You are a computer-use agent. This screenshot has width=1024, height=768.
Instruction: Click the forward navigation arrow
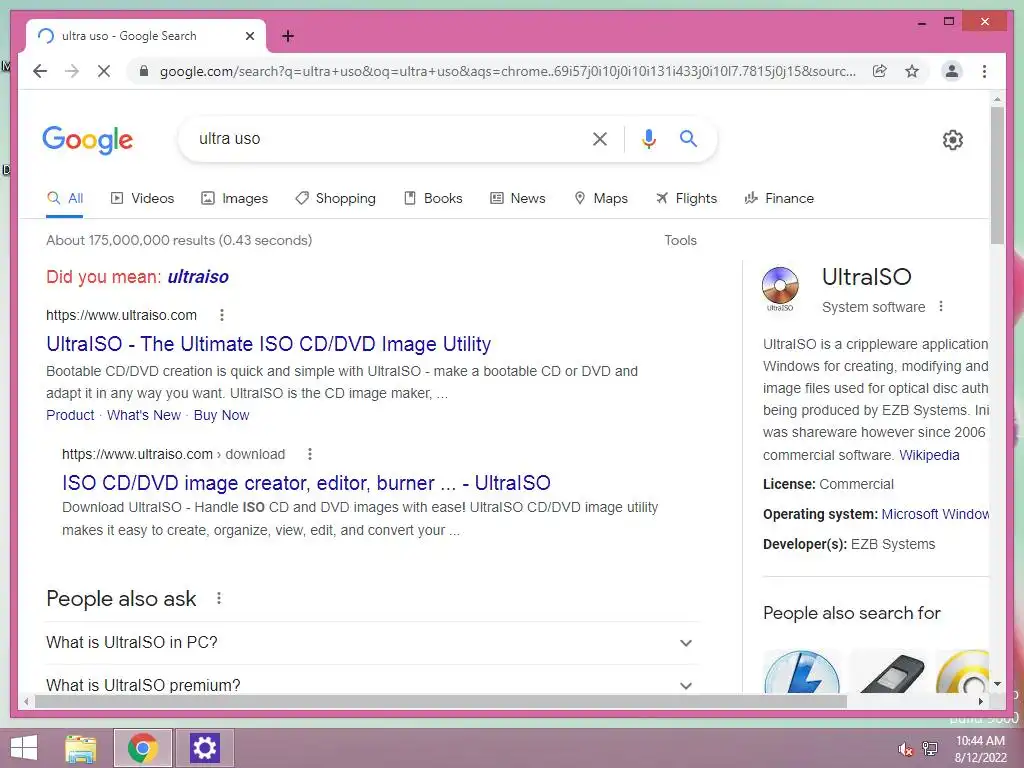click(x=72, y=71)
